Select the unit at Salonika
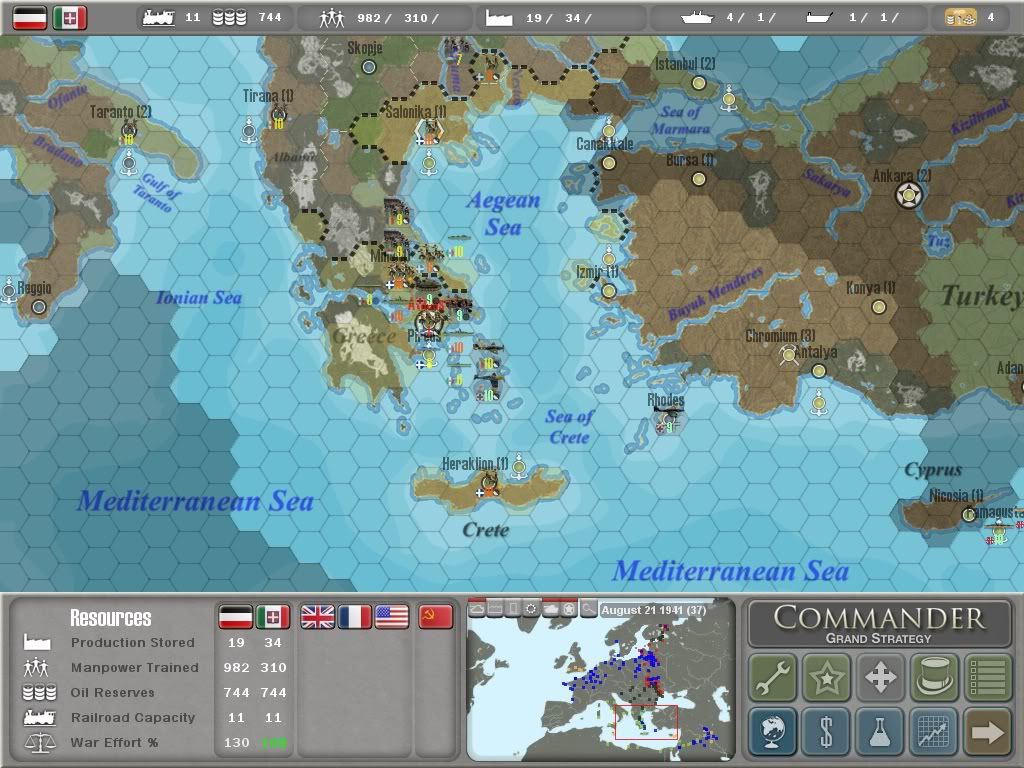The height and width of the screenshot is (768, 1024). point(429,132)
